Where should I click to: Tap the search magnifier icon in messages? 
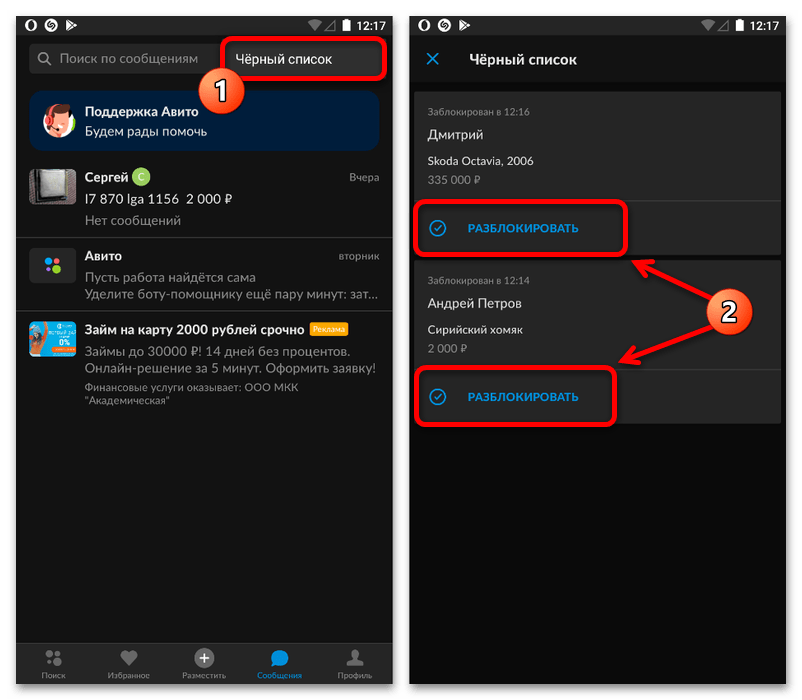44,59
